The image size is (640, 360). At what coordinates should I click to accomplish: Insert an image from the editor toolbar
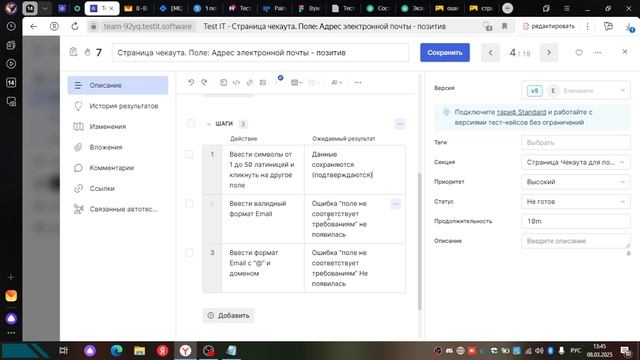click(x=263, y=82)
